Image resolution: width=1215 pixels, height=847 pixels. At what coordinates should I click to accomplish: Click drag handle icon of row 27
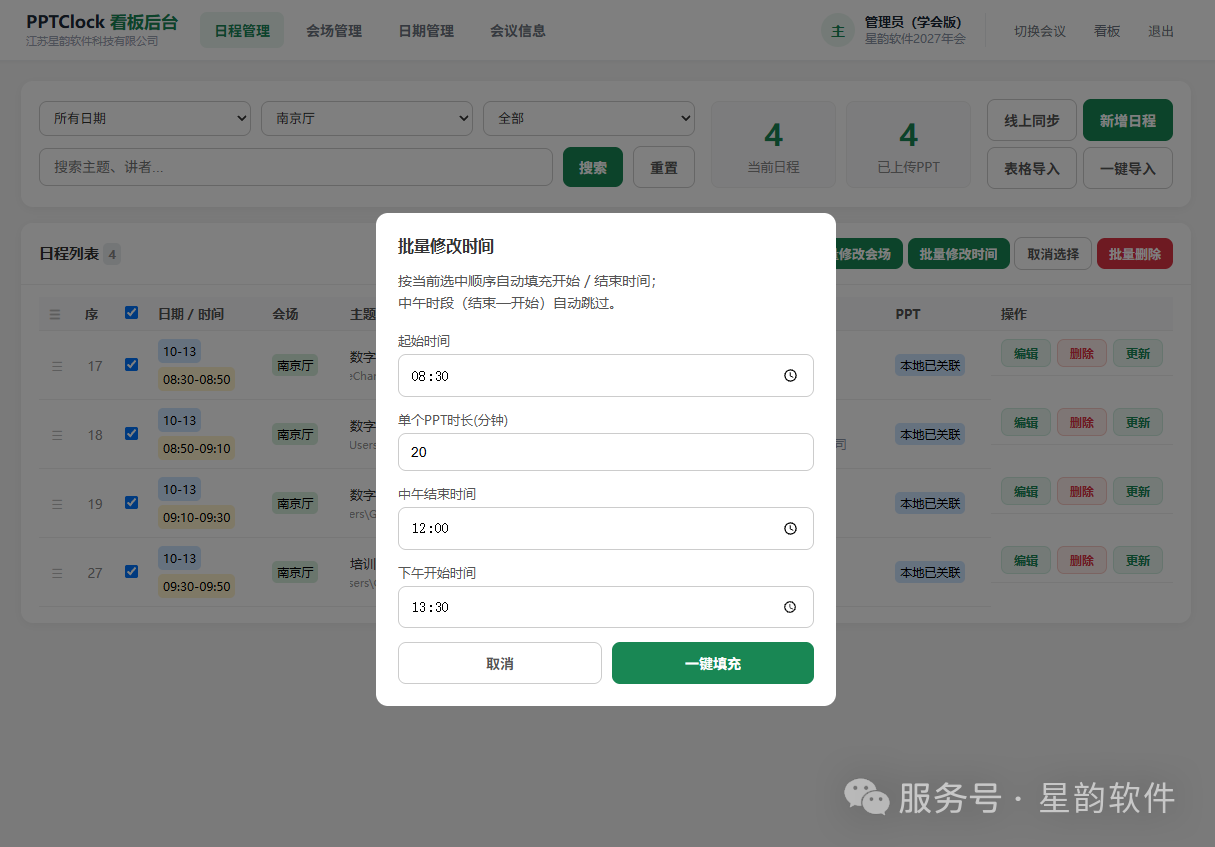[x=57, y=573]
